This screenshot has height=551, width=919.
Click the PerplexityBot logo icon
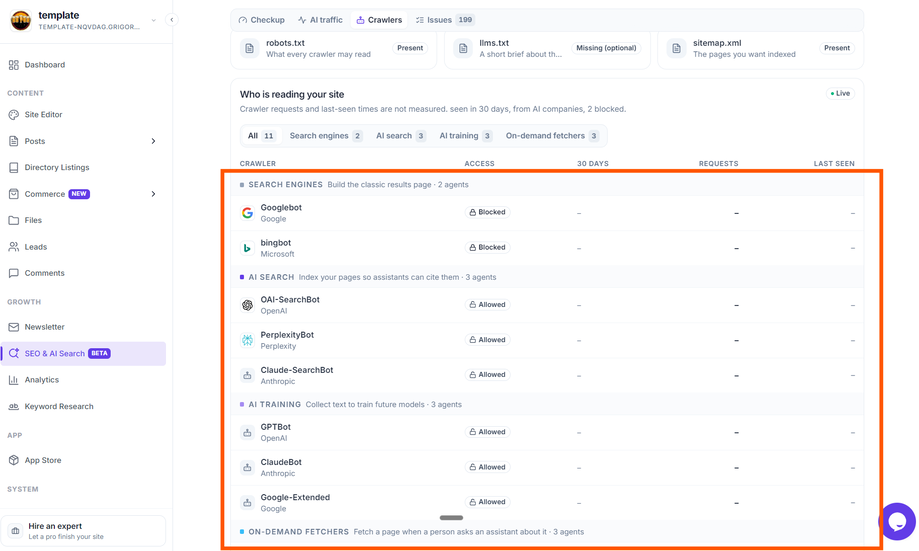(247, 340)
